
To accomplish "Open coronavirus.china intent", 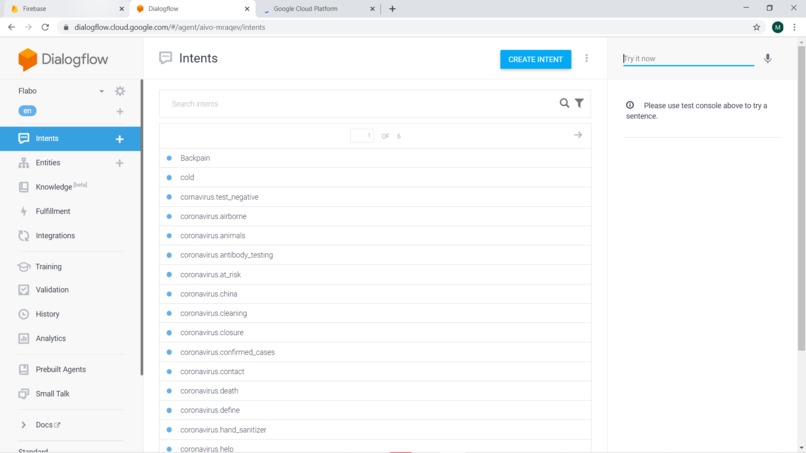I will (x=375, y=294).
